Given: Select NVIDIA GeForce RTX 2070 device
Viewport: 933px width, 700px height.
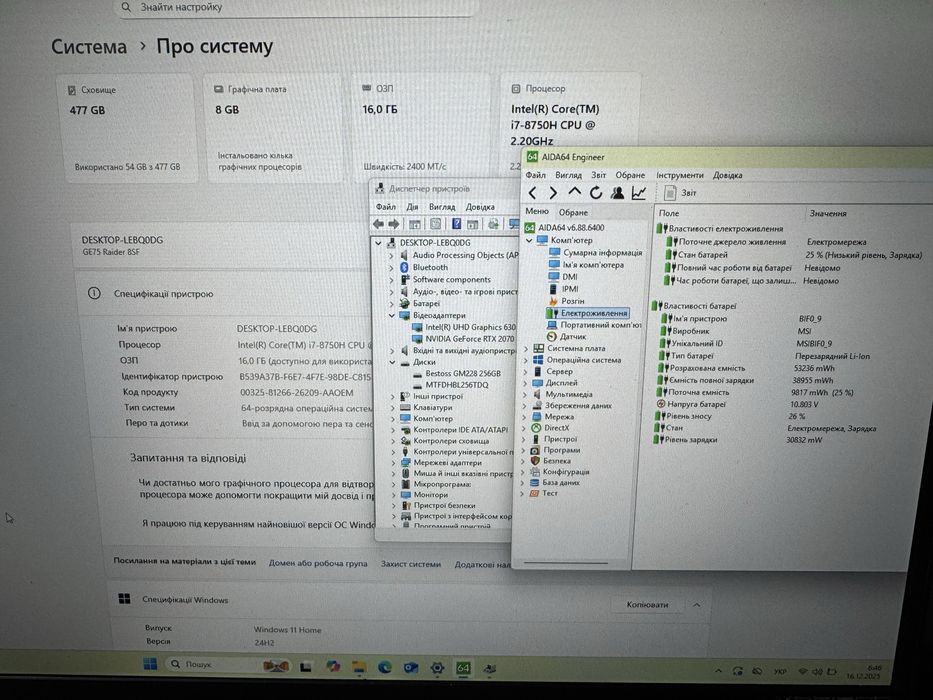Looking at the screenshot, I should [464, 339].
